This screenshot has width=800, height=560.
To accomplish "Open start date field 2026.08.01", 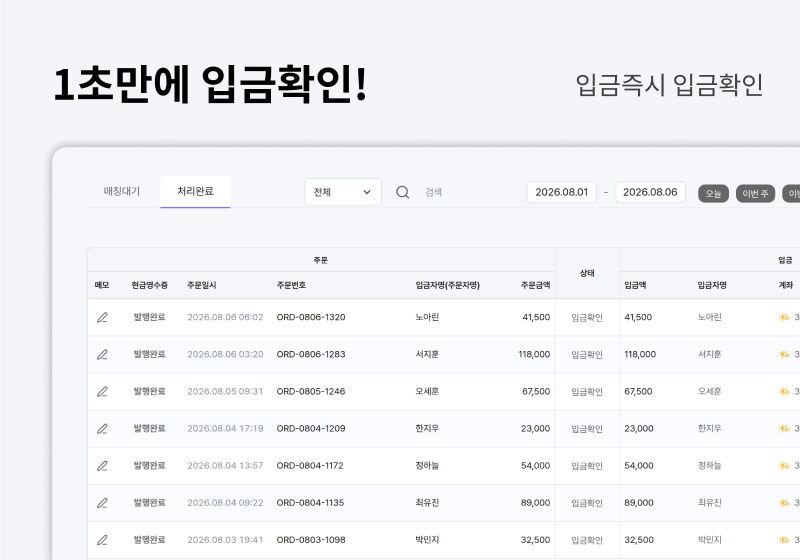I will click(562, 192).
